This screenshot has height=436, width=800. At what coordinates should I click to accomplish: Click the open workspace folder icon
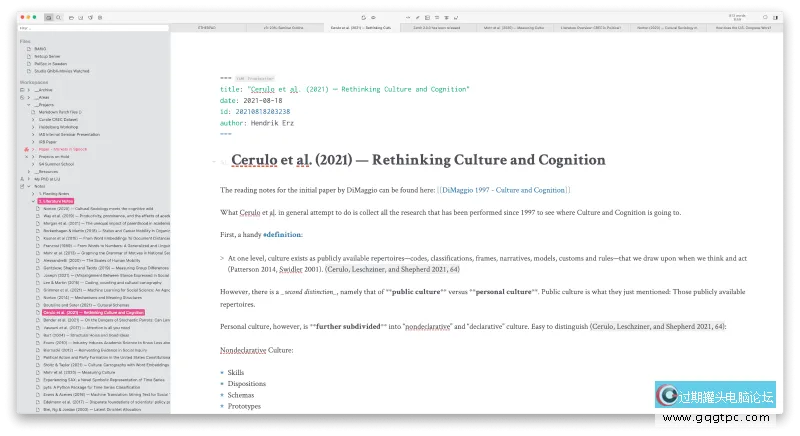coord(71,17)
